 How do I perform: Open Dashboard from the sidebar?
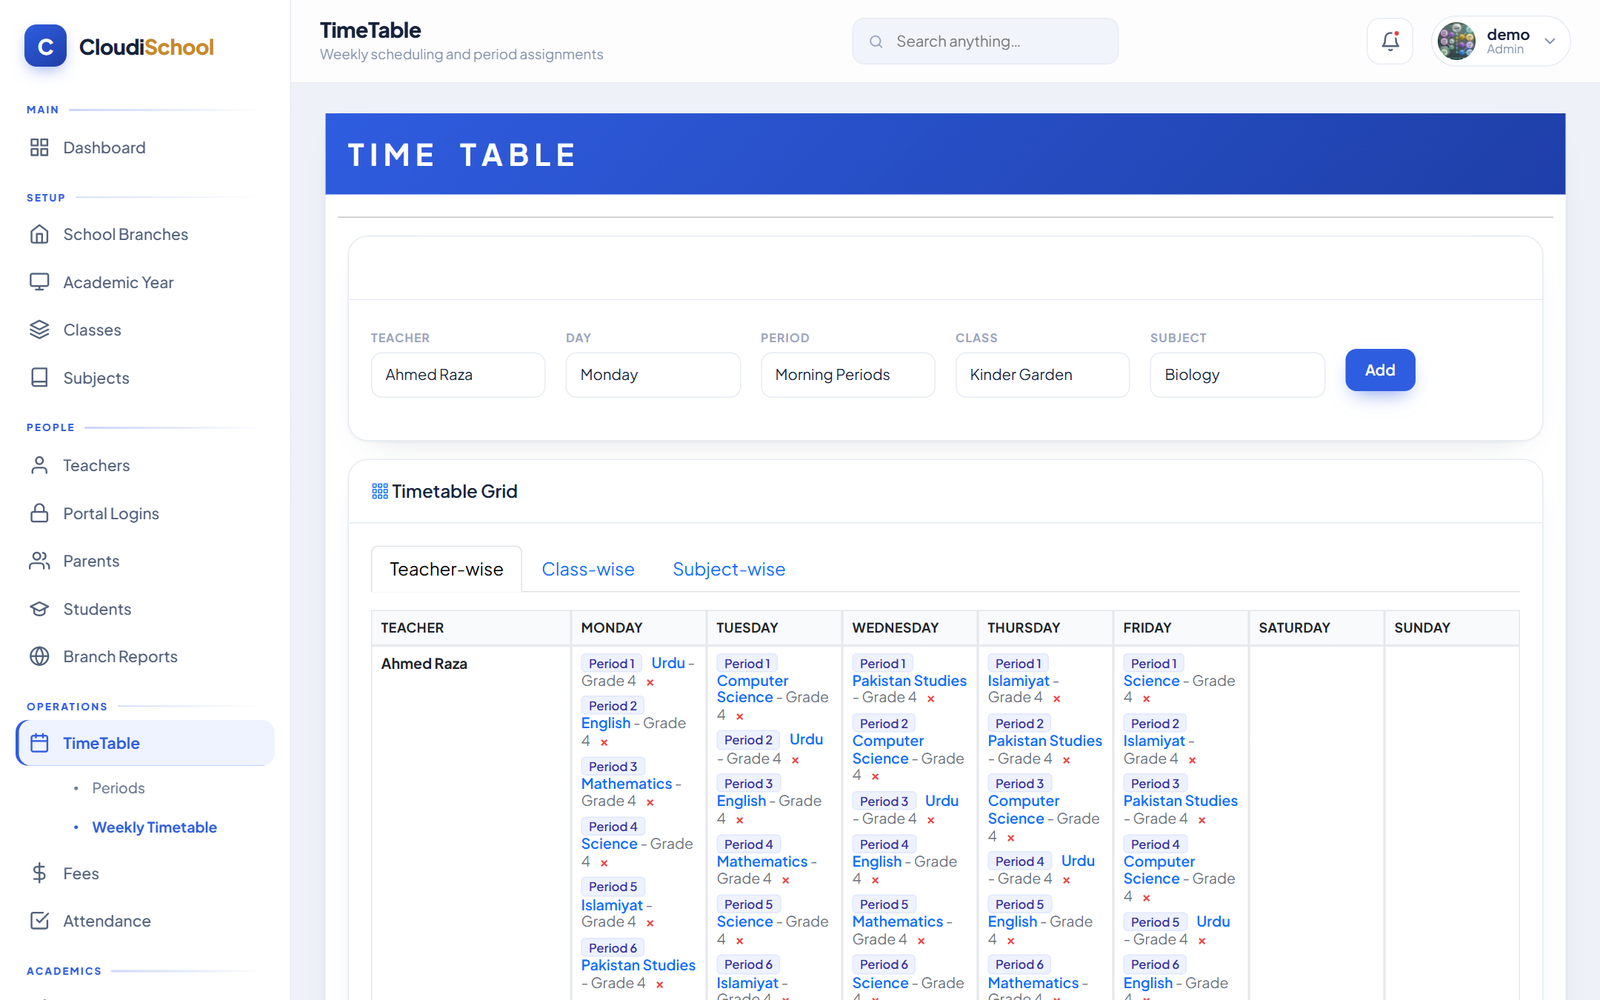(x=145, y=148)
